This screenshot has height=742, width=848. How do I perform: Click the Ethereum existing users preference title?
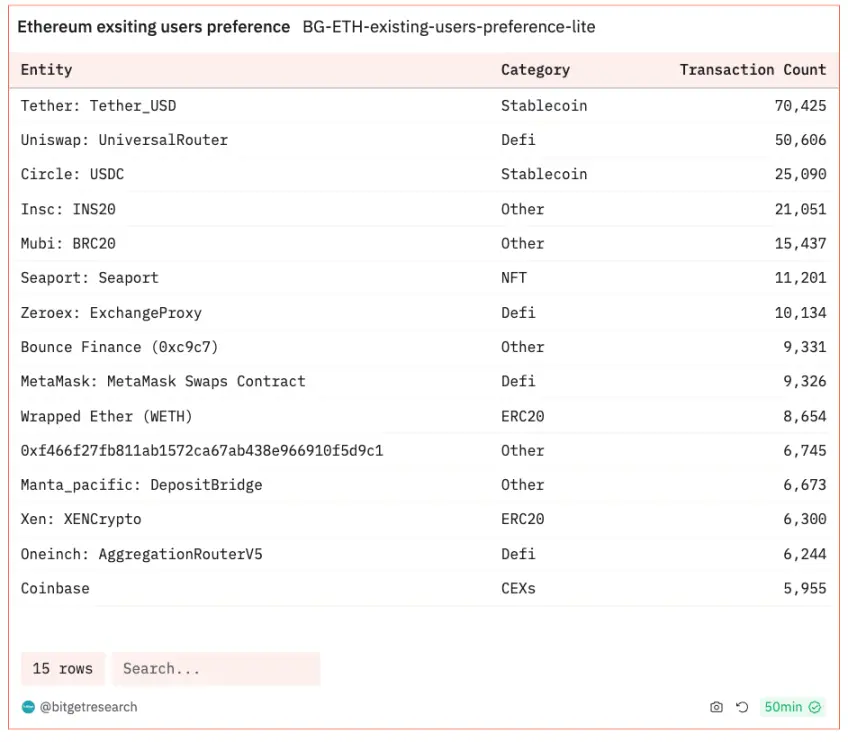click(x=153, y=27)
